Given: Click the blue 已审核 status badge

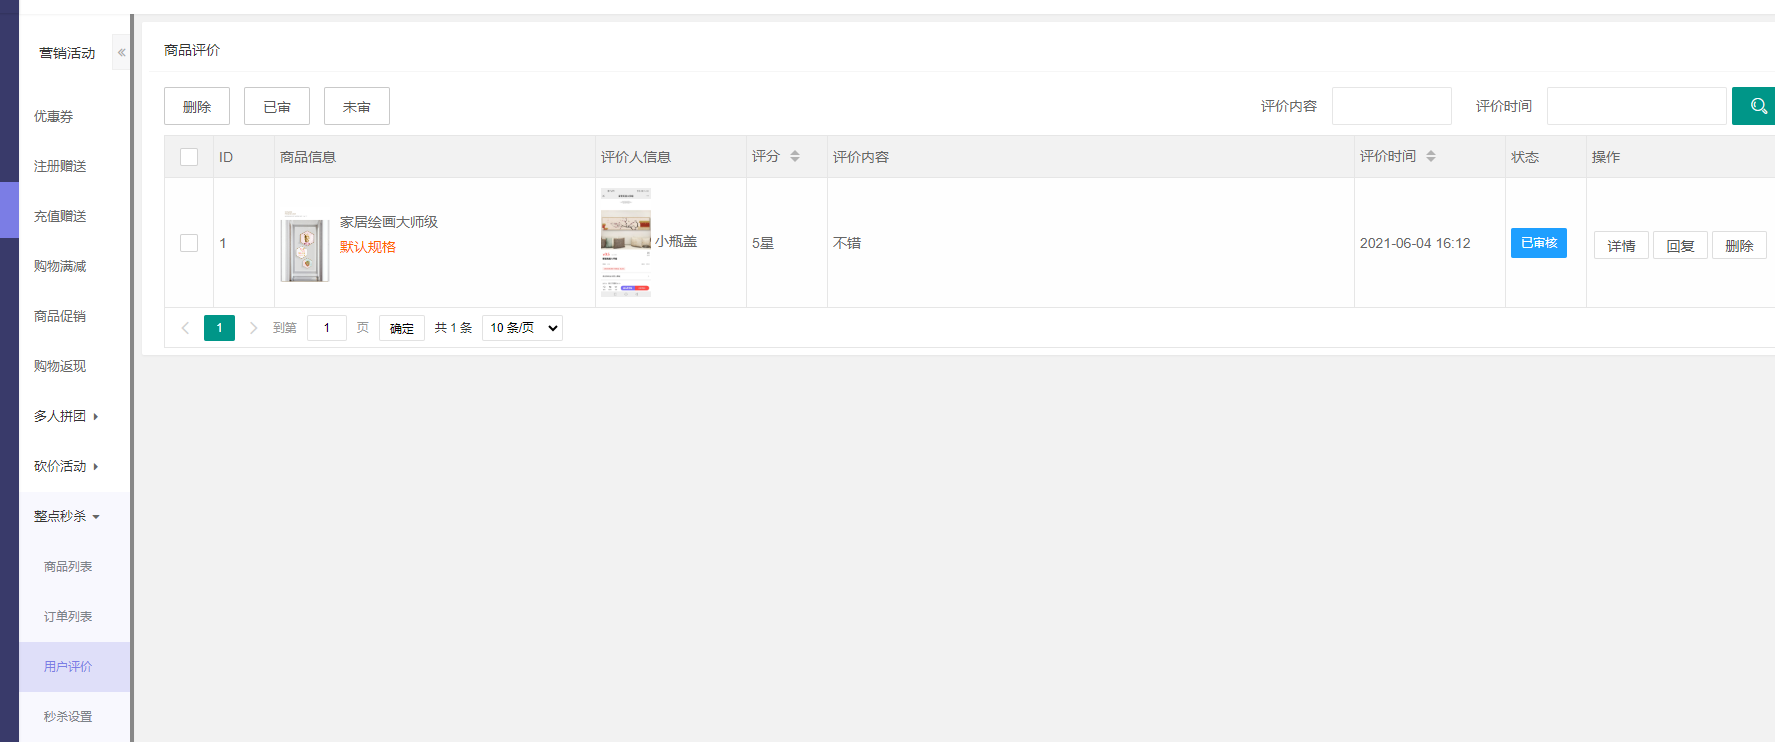Looking at the screenshot, I should pos(1538,243).
